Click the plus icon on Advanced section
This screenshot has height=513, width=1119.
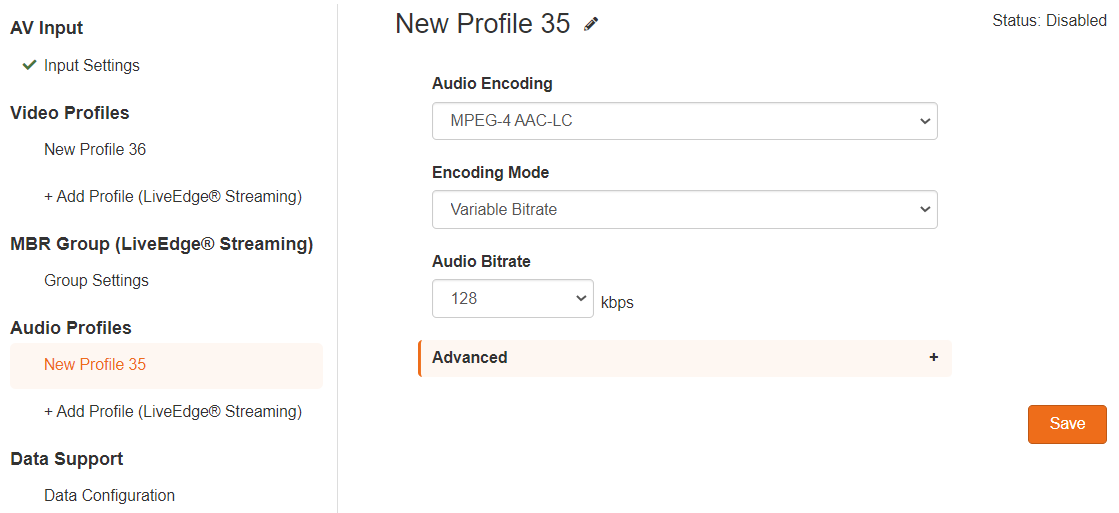tap(933, 357)
